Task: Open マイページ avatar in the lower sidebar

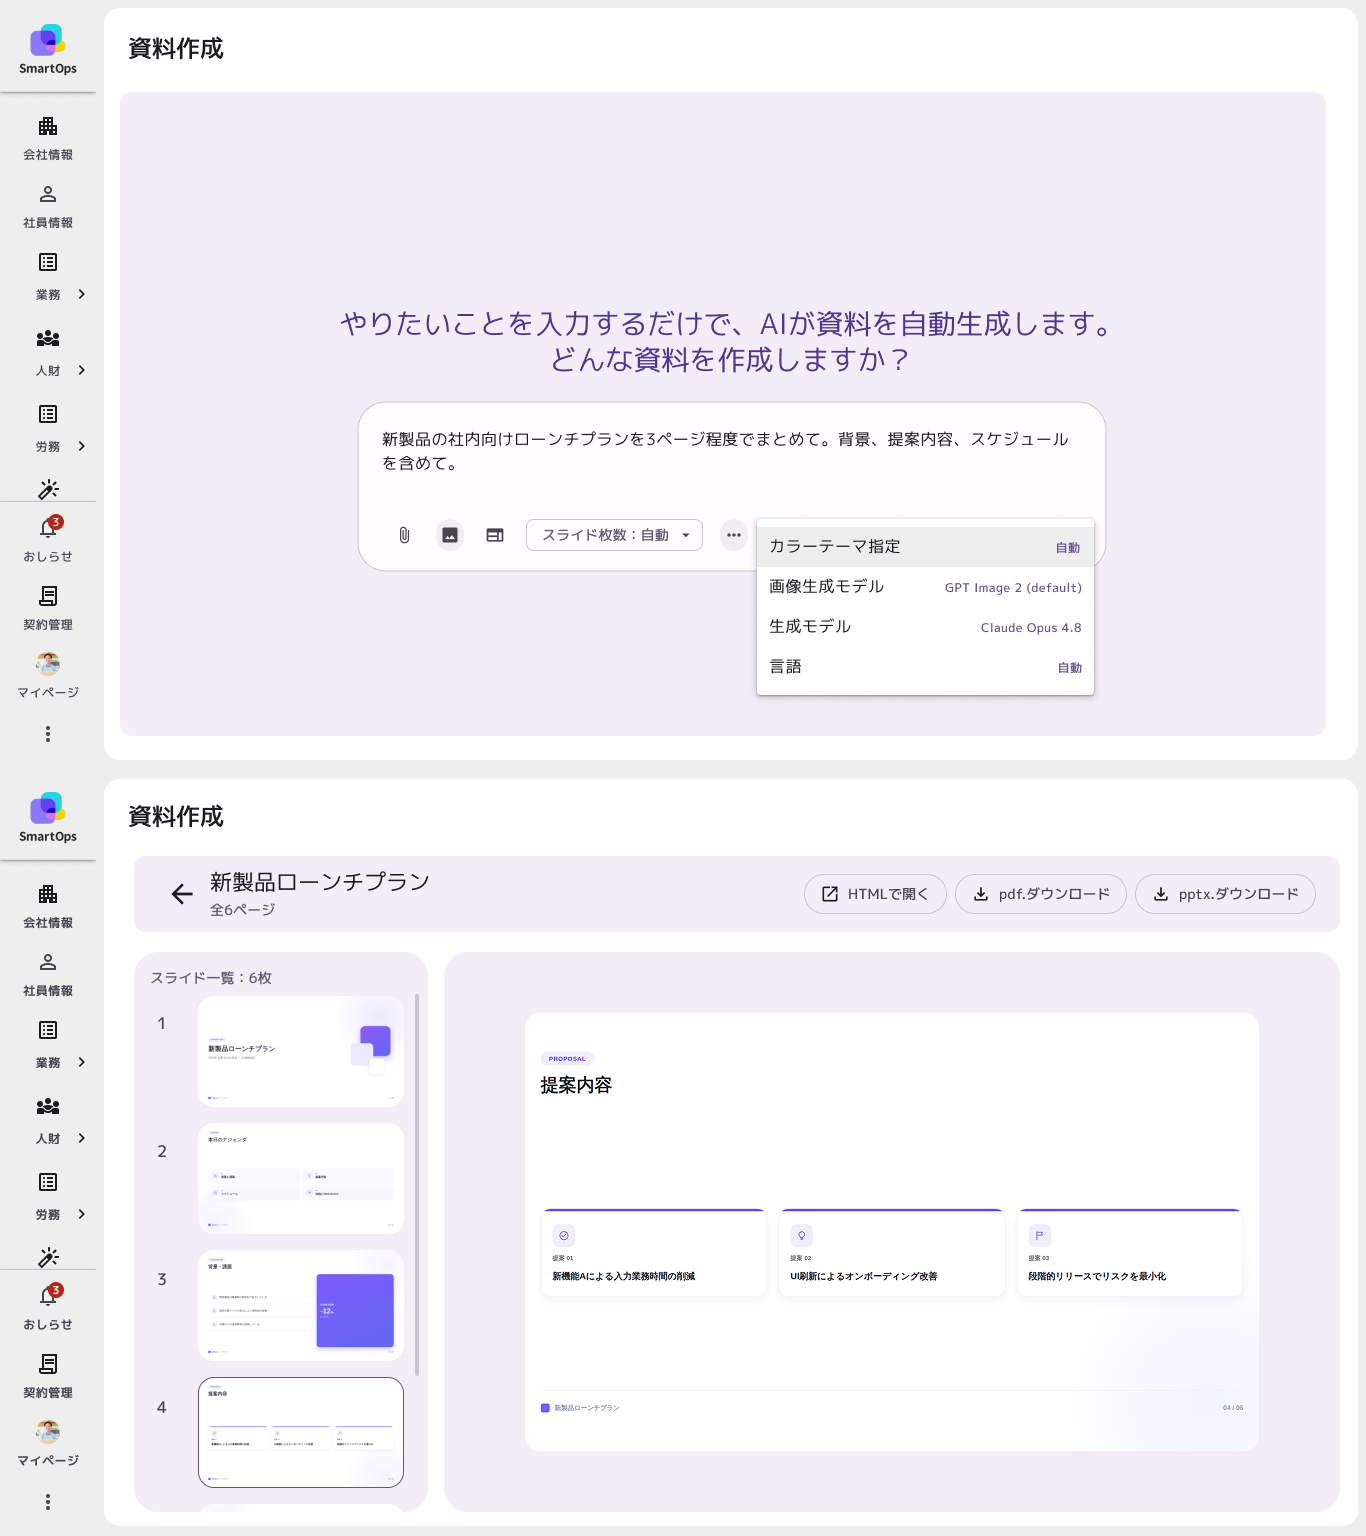Action: click(x=48, y=1444)
